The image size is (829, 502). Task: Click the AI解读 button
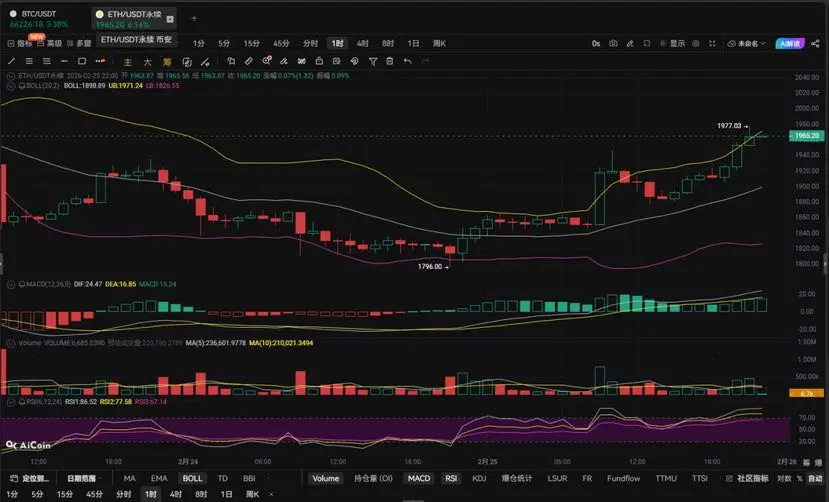coord(790,43)
